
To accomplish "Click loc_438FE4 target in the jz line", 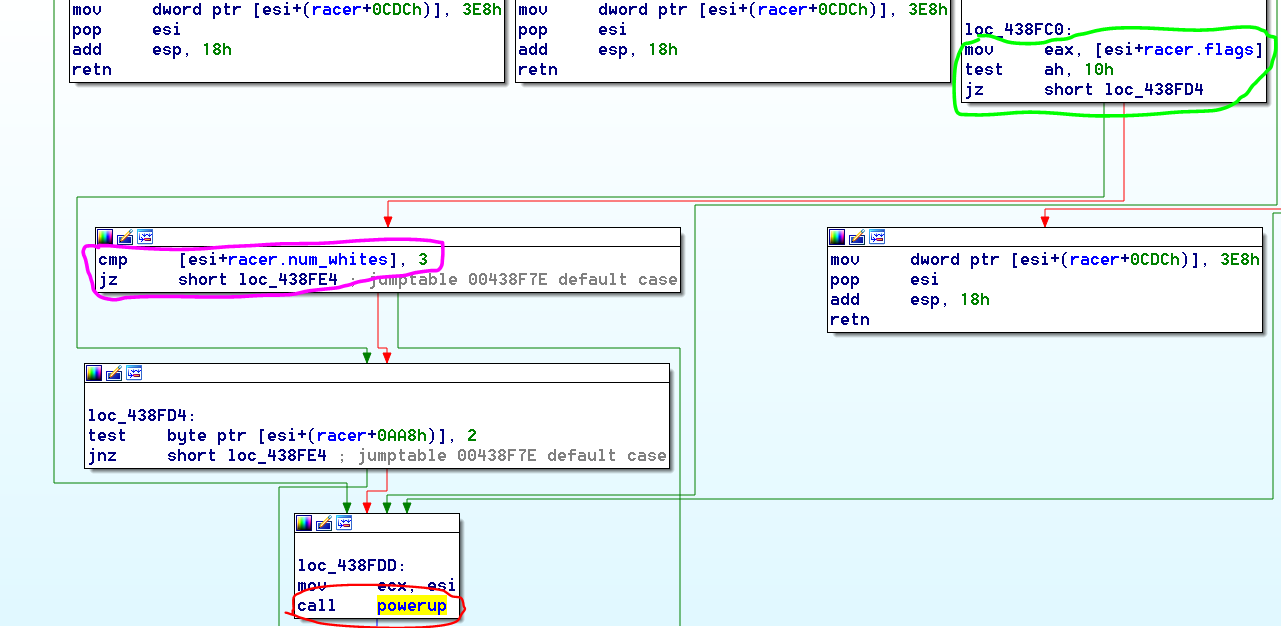I will [x=288, y=280].
